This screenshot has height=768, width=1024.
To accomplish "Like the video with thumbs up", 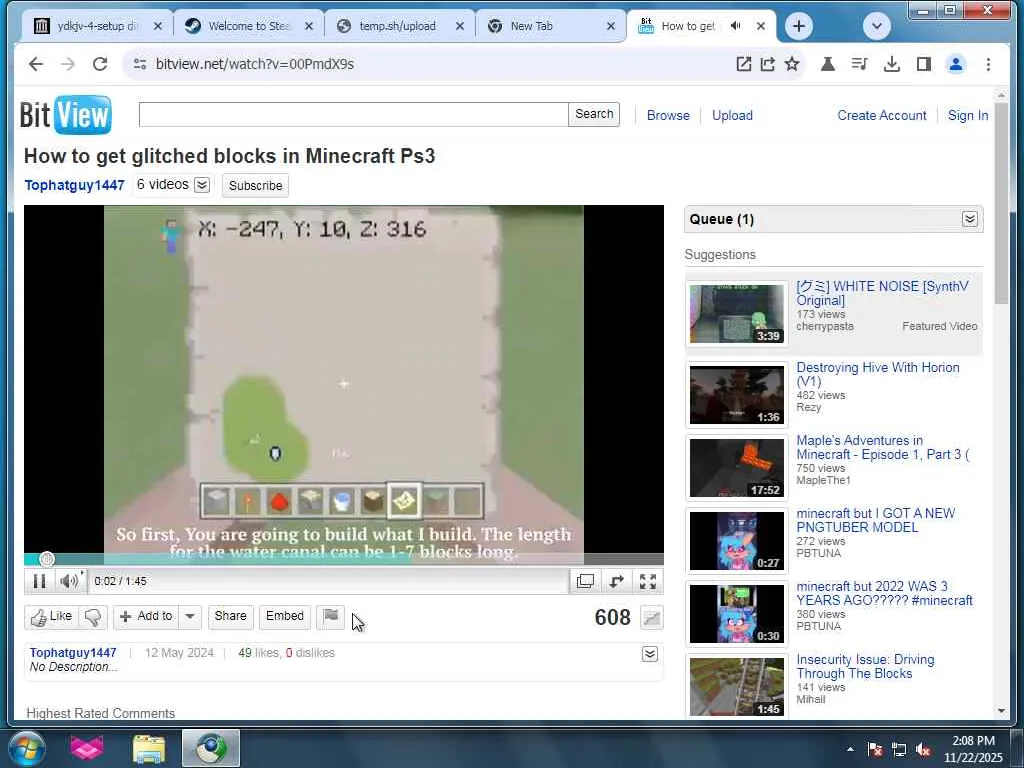I will coord(52,616).
